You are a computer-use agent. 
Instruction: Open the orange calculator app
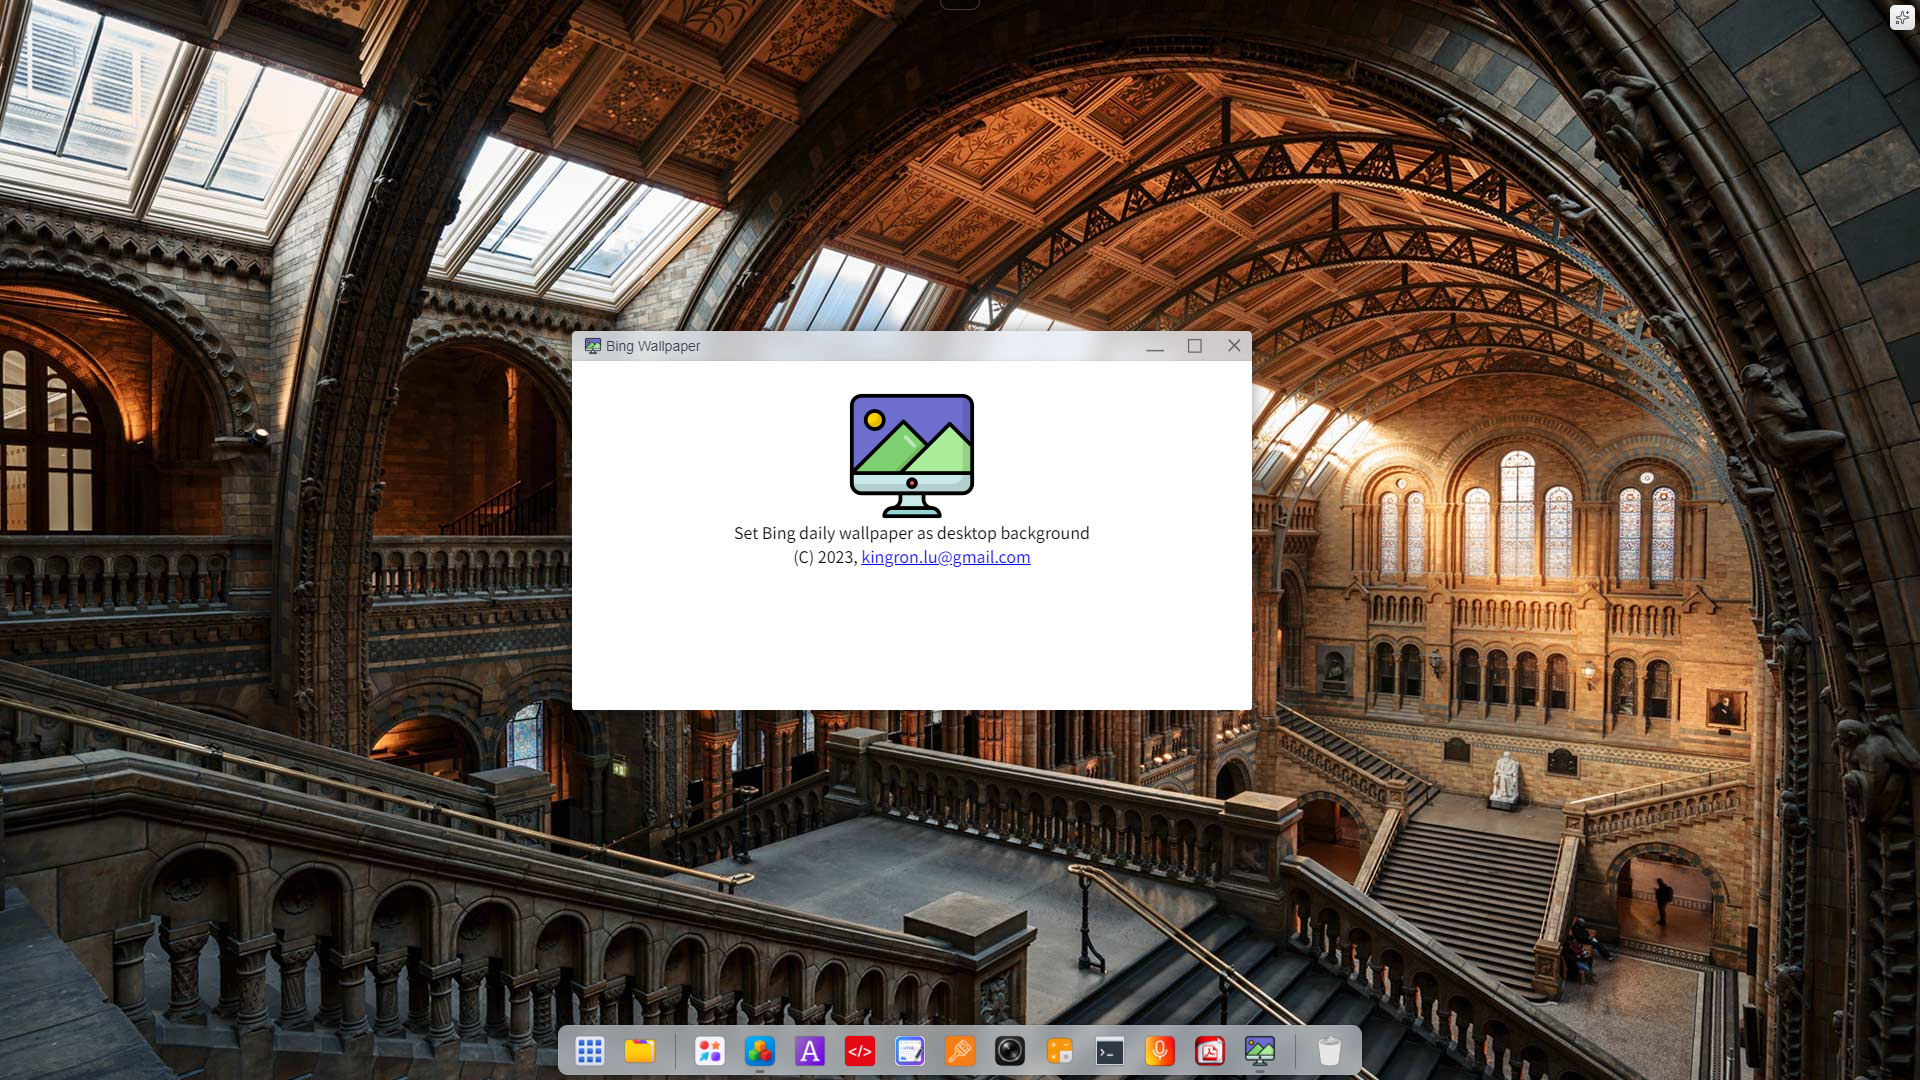pos(1060,1051)
